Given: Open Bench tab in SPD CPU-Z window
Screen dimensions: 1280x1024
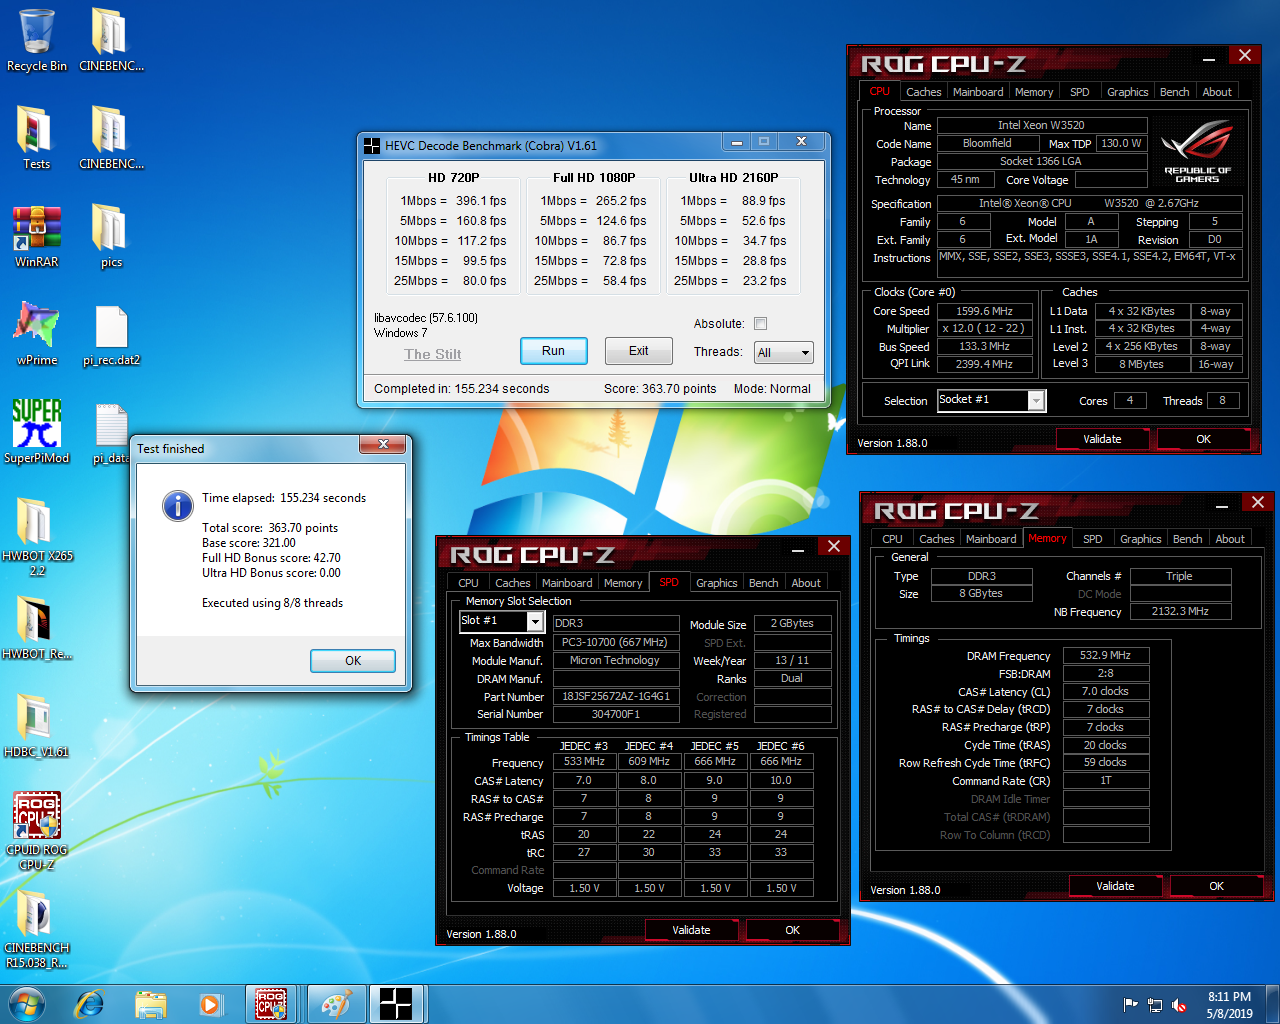Looking at the screenshot, I should pyautogui.click(x=763, y=583).
